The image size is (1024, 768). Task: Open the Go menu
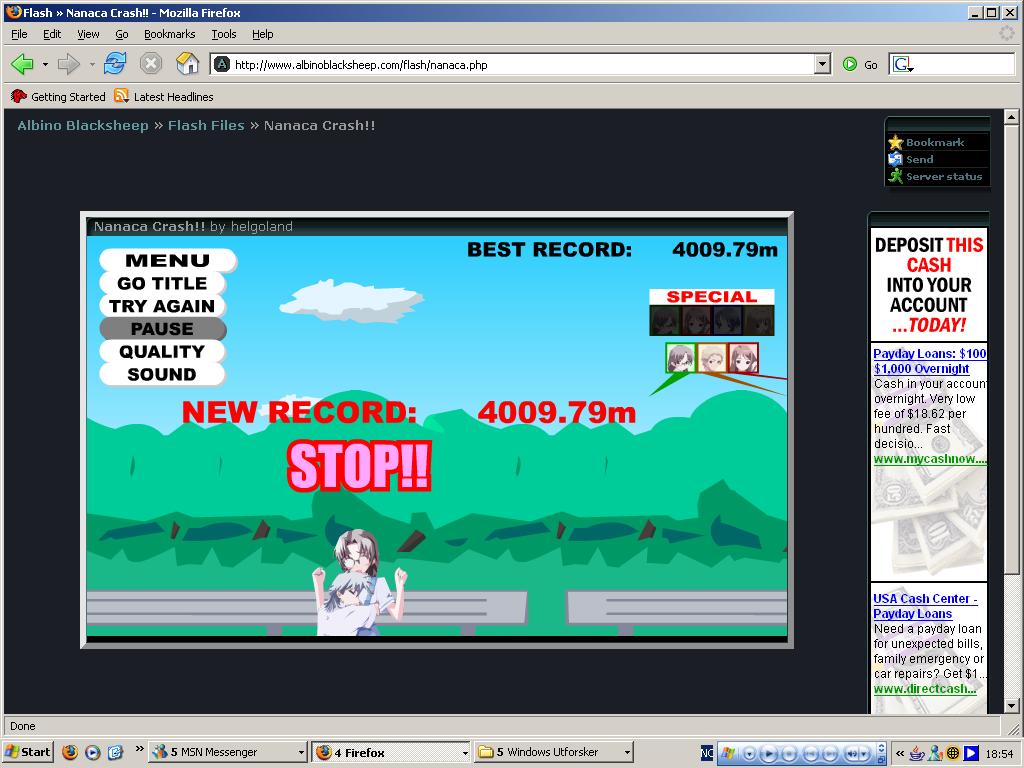[x=121, y=34]
